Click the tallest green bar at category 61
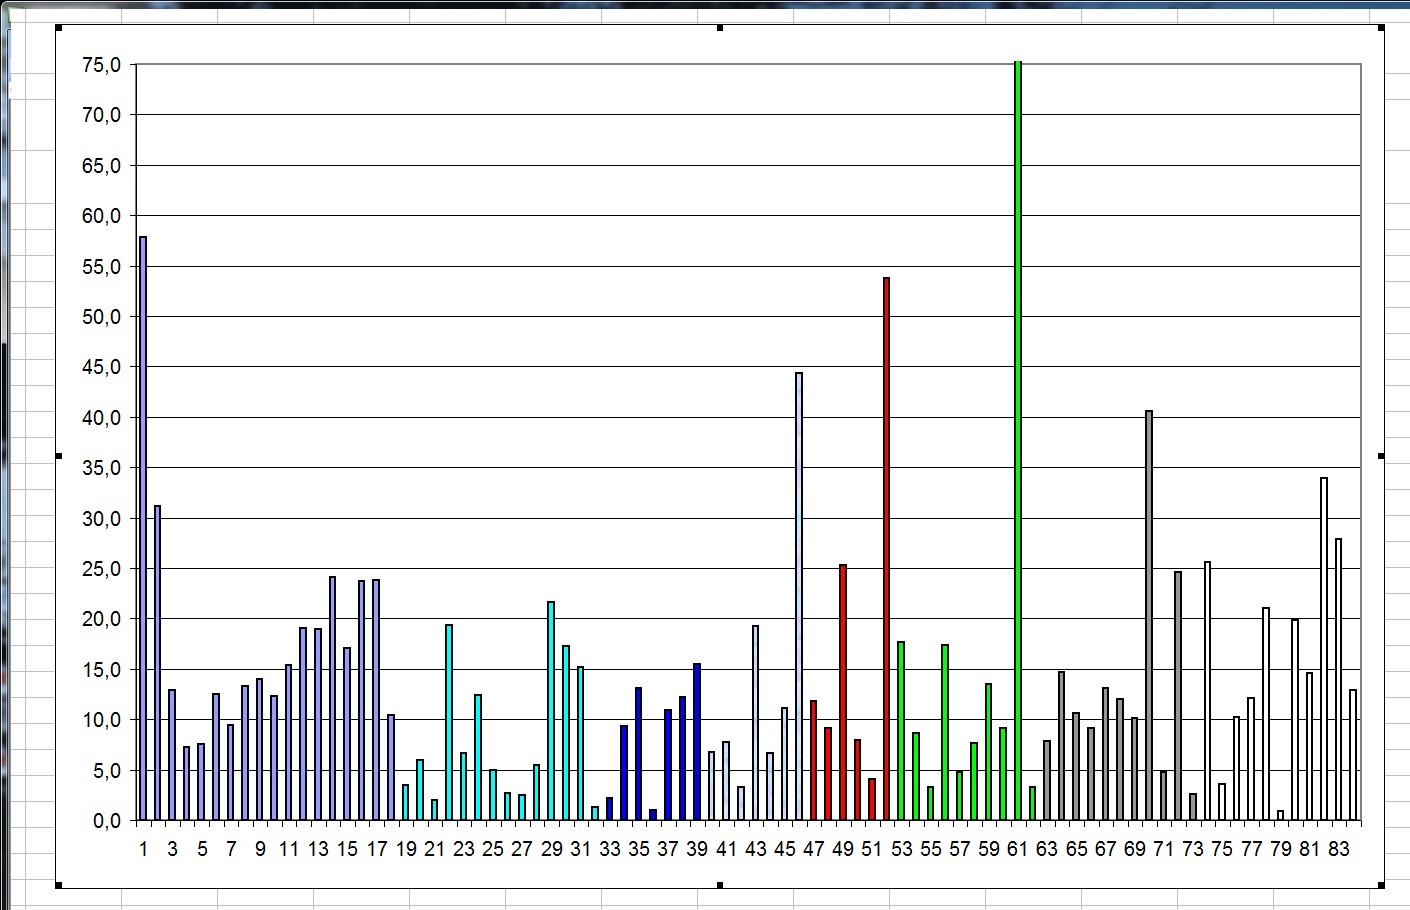 (x=1018, y=440)
